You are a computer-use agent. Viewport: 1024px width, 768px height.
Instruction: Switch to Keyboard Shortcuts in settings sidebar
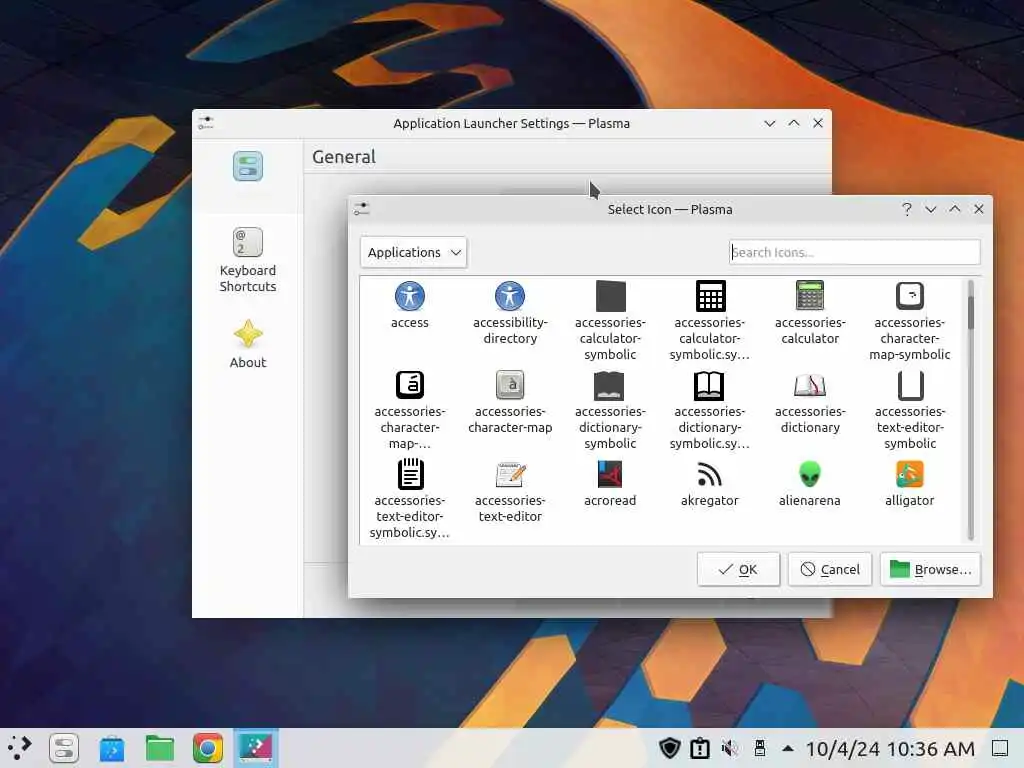pyautogui.click(x=248, y=260)
